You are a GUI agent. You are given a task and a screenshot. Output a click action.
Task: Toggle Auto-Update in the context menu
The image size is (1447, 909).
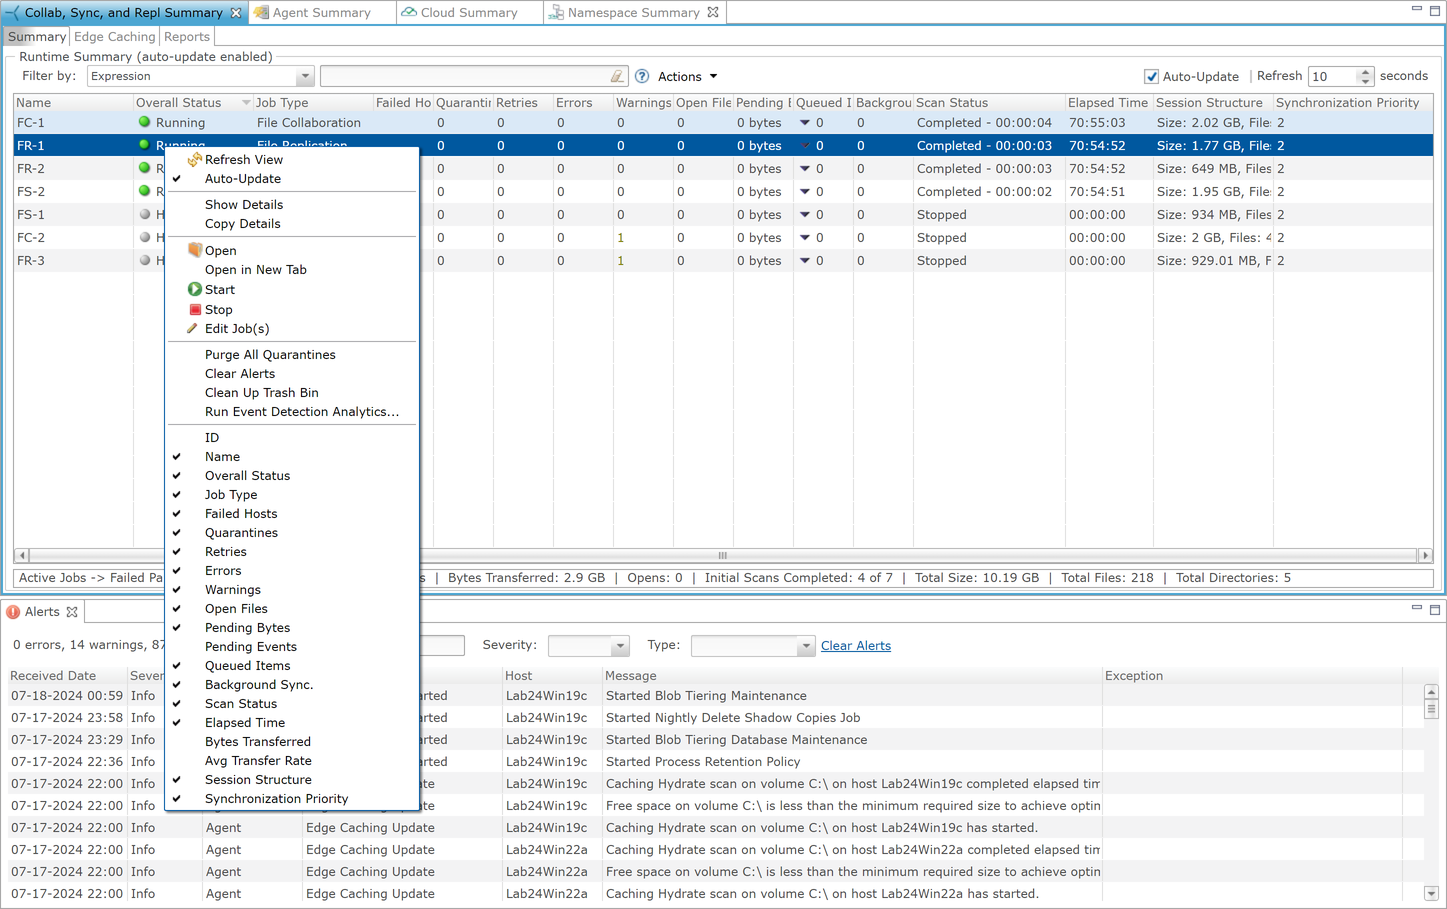point(244,179)
